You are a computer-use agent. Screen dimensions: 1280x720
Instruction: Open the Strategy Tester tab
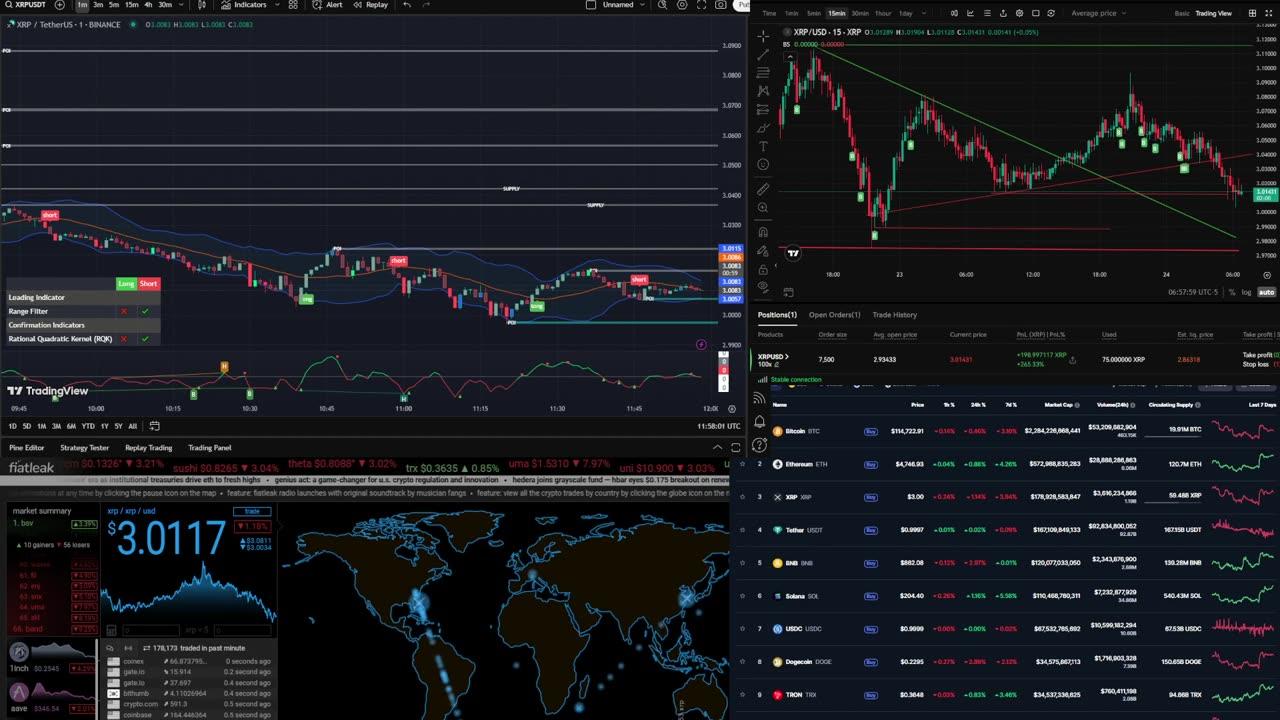point(85,448)
